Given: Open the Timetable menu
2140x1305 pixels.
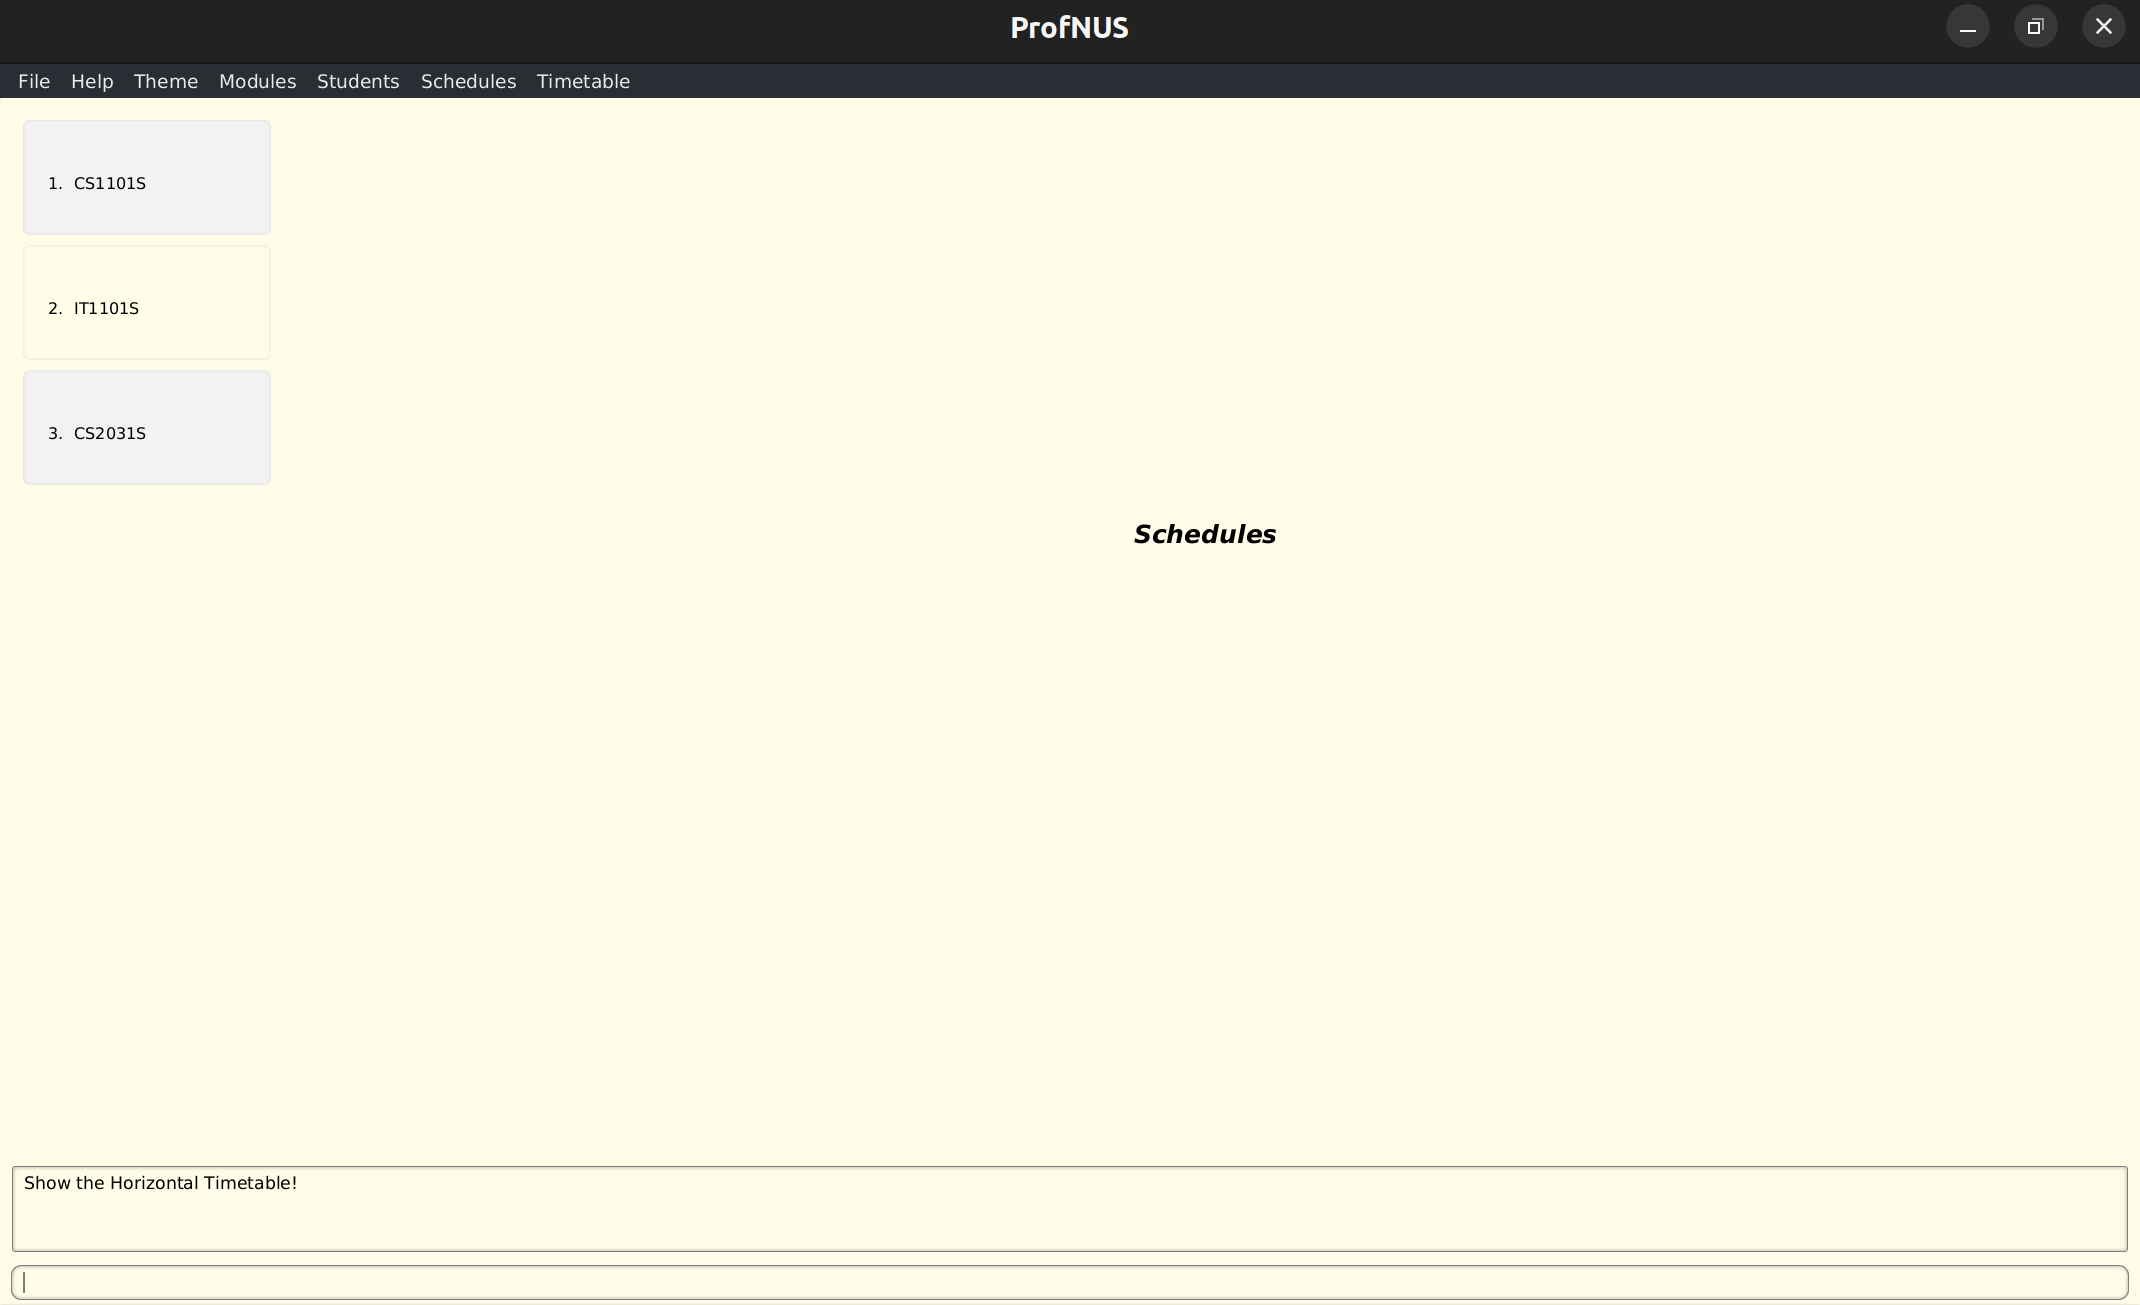Looking at the screenshot, I should 583,82.
